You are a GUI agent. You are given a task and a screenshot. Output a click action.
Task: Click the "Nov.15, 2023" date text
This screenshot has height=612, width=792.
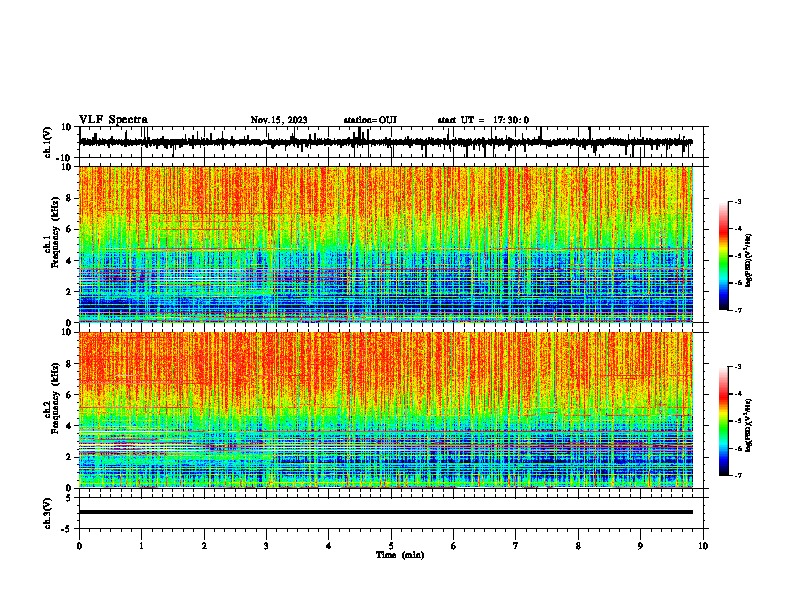[279, 120]
